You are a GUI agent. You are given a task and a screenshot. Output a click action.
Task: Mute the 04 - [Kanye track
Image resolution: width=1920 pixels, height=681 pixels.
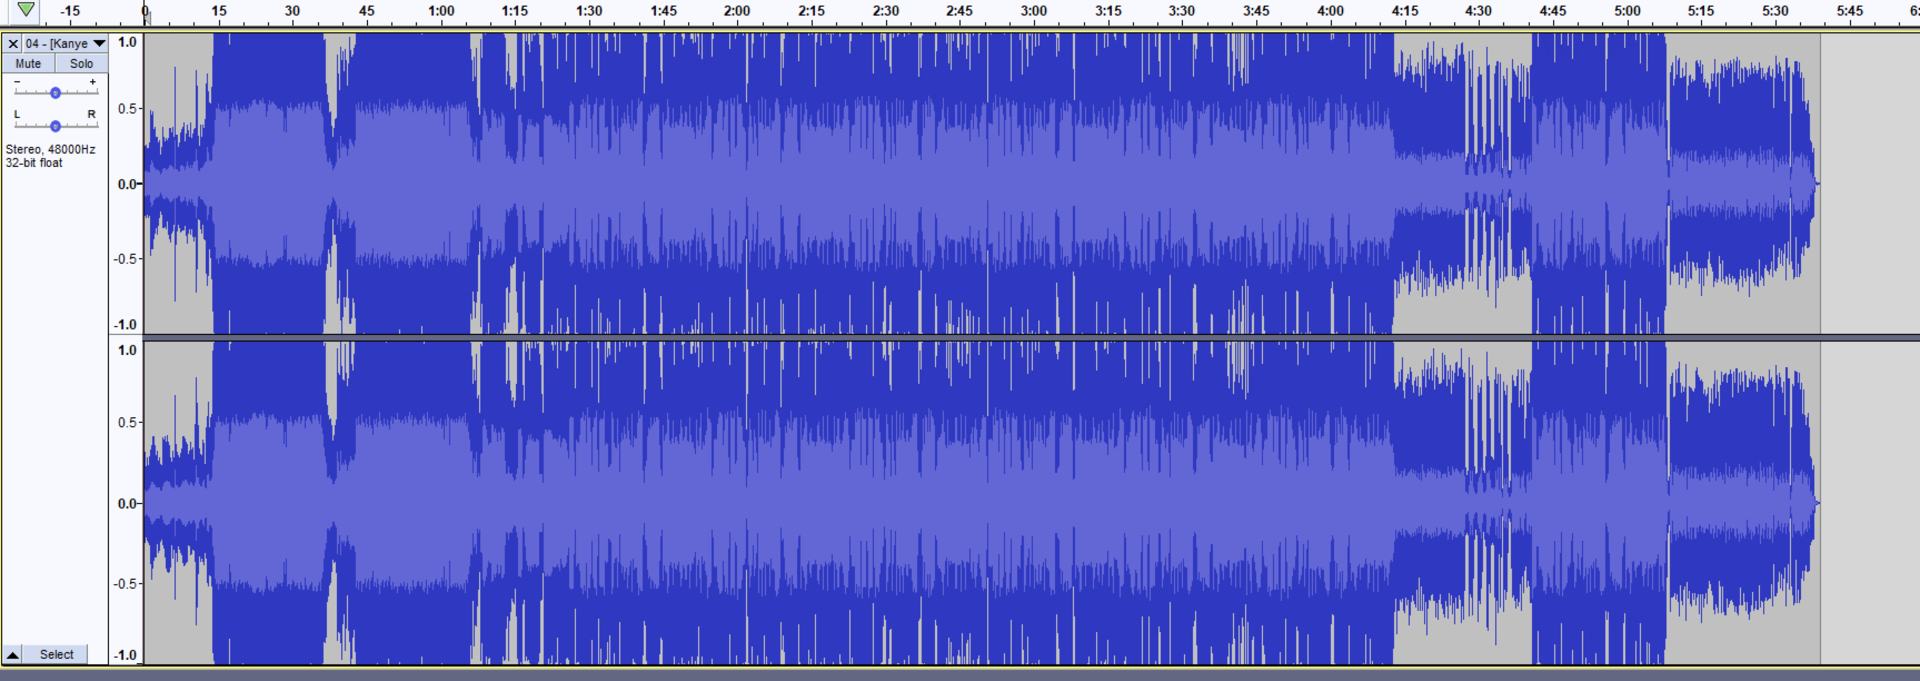pos(28,63)
